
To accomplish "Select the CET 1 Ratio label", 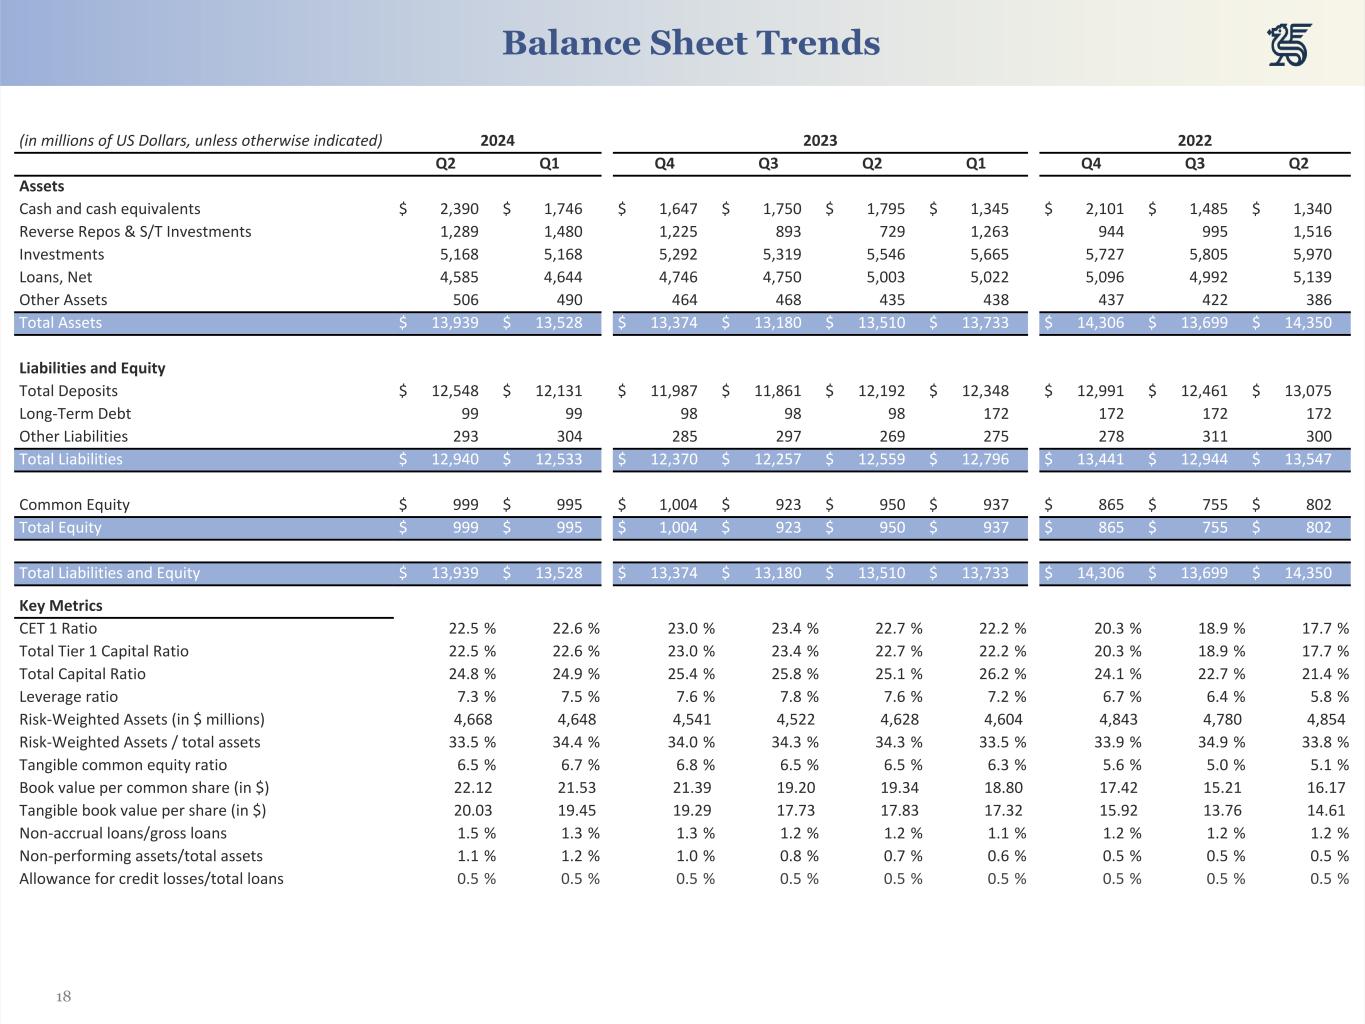I will [x=58, y=628].
